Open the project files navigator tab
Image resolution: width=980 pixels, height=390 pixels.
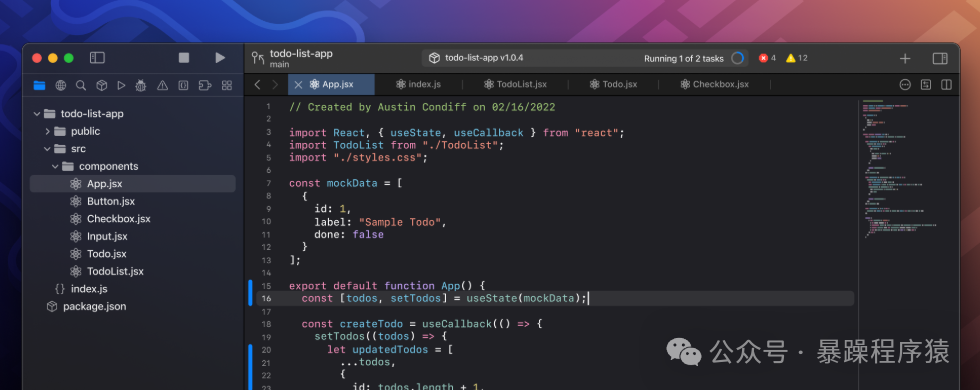(x=39, y=86)
